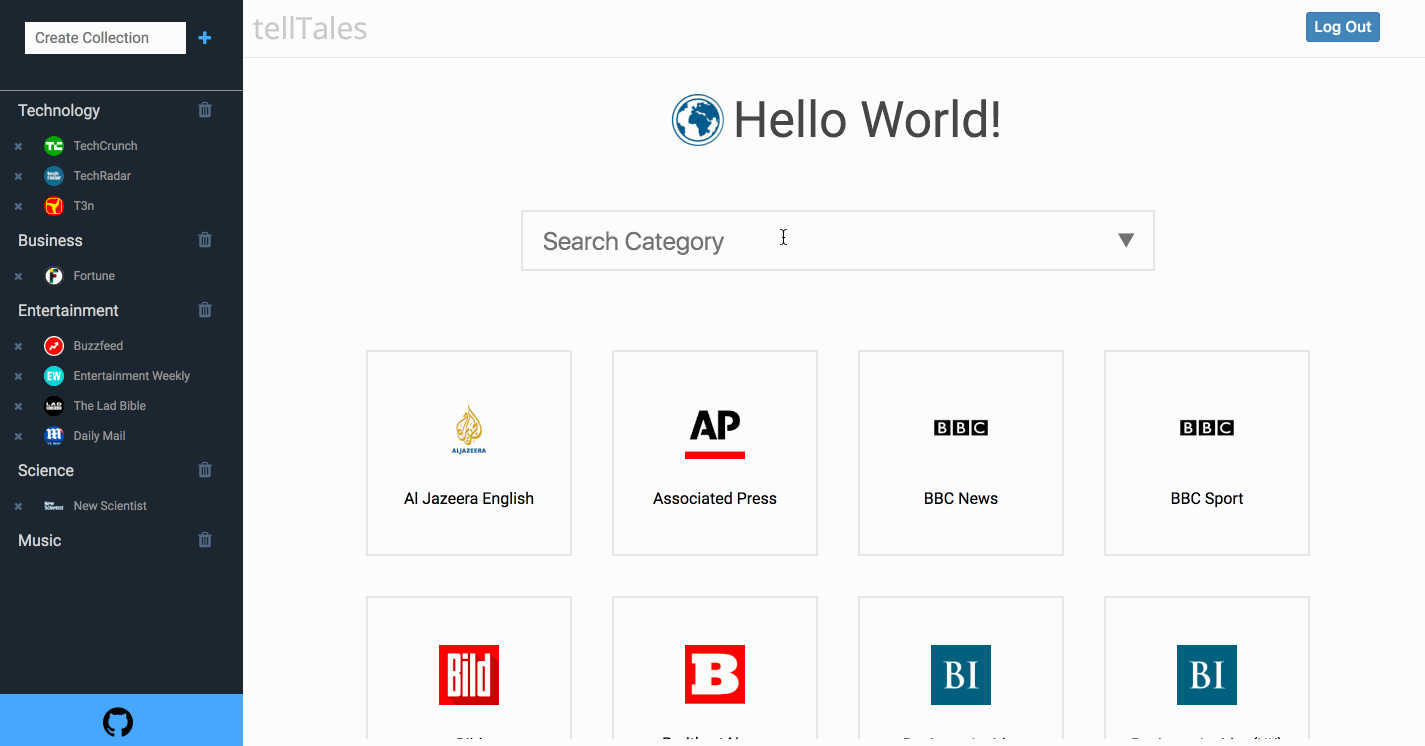Select the Technology collection heading

pyautogui.click(x=59, y=110)
